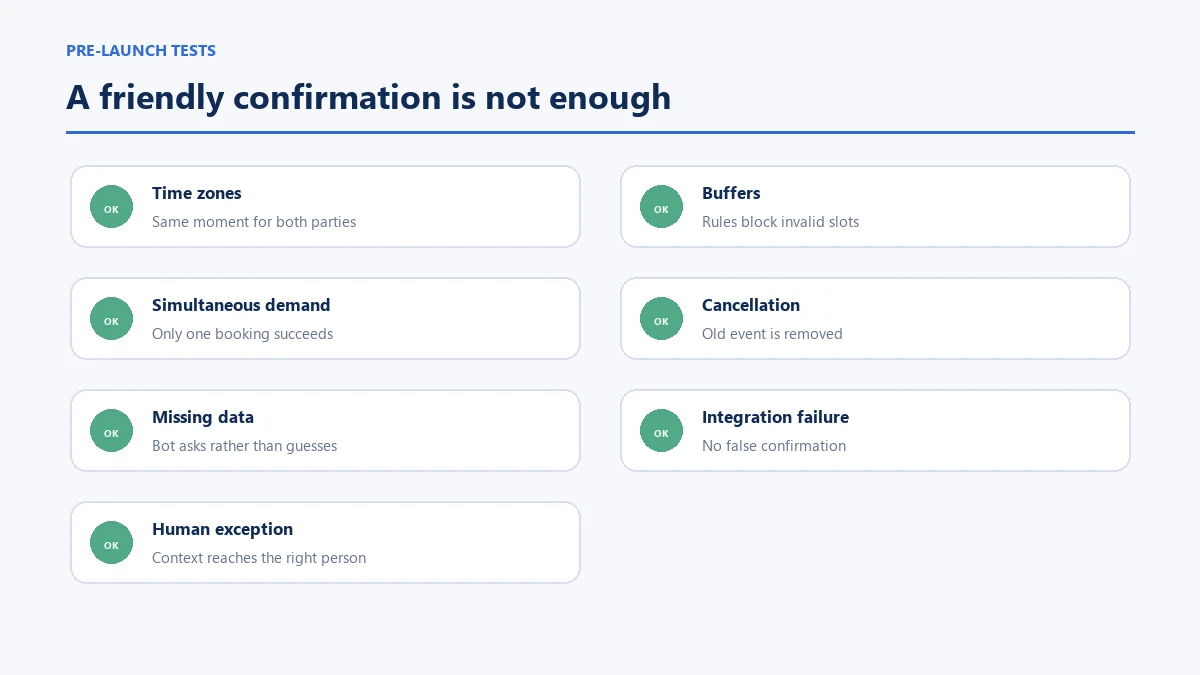Click the OK badge beside Time zones

pyautogui.click(x=111, y=207)
